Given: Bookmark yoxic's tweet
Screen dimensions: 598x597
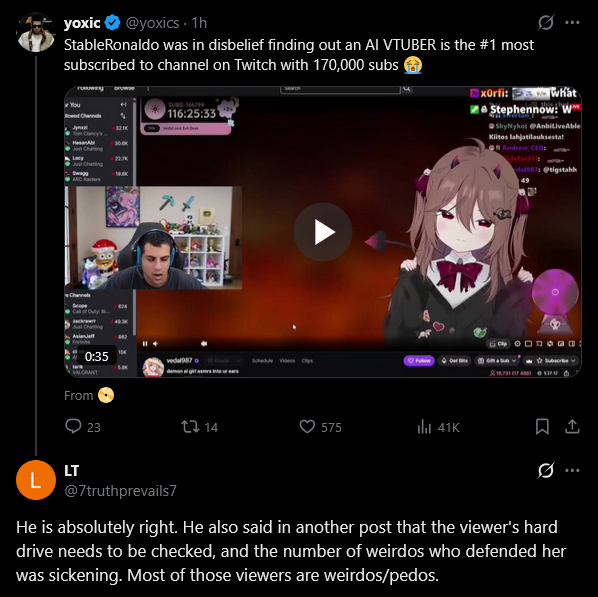Looking at the screenshot, I should coord(542,427).
